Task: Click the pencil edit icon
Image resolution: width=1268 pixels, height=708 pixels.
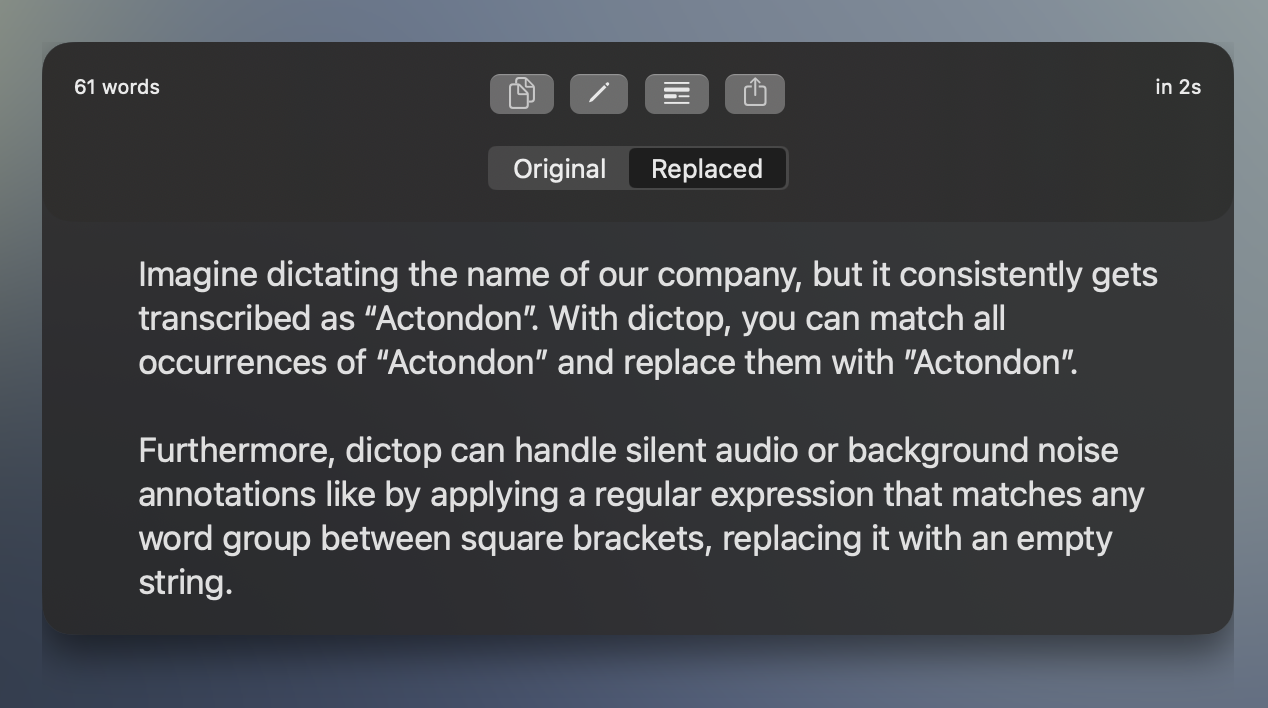Action: [x=598, y=94]
